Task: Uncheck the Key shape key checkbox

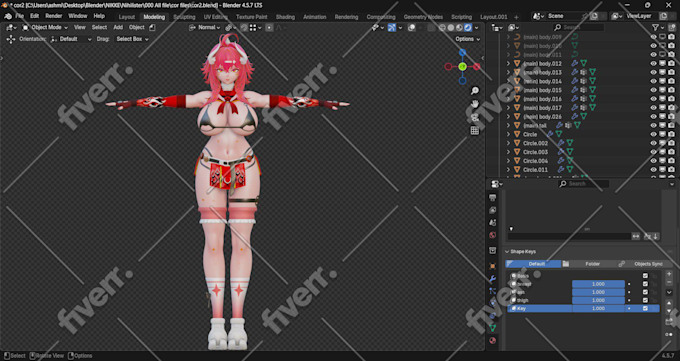Action: (645, 308)
